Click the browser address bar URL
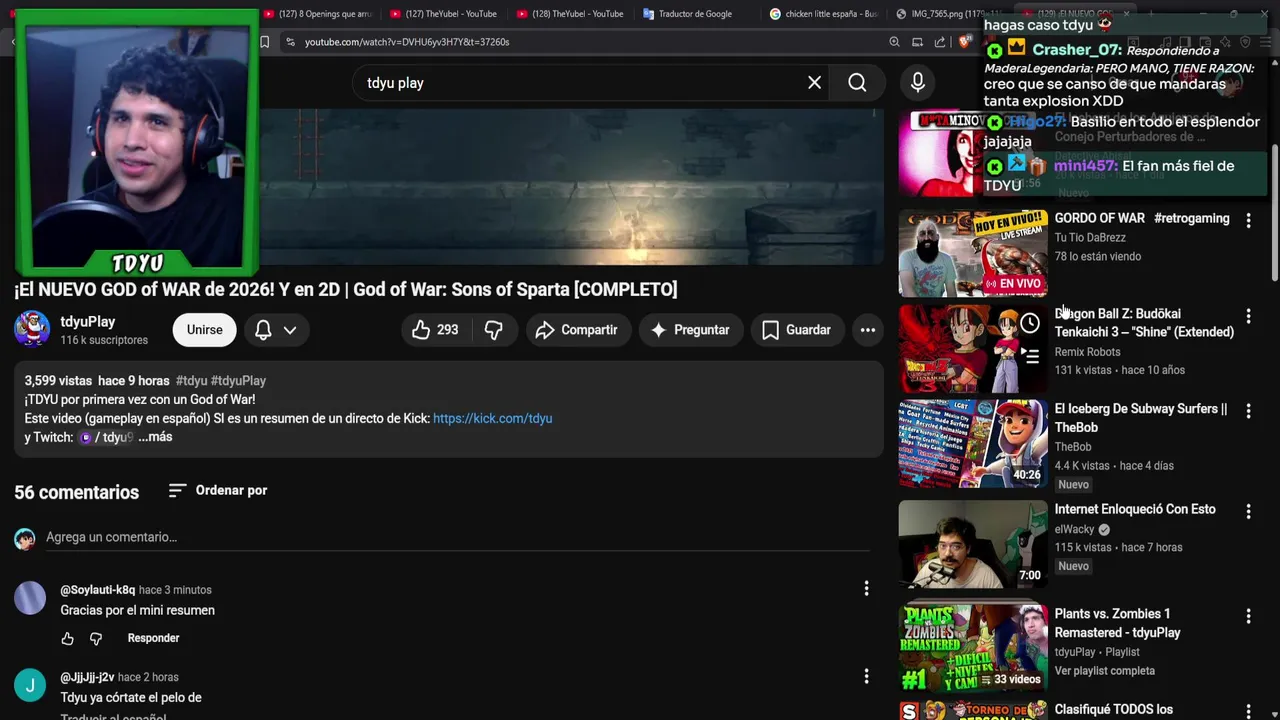Screen dimensions: 1280x720 point(407,42)
